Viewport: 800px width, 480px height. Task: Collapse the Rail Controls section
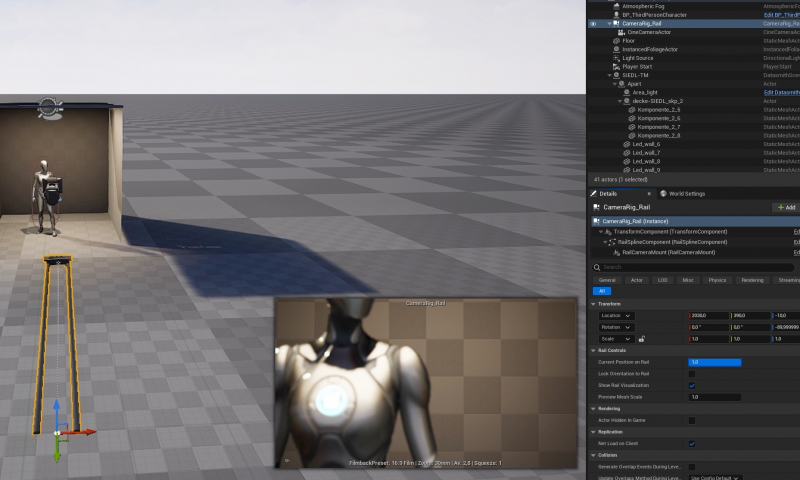(593, 350)
